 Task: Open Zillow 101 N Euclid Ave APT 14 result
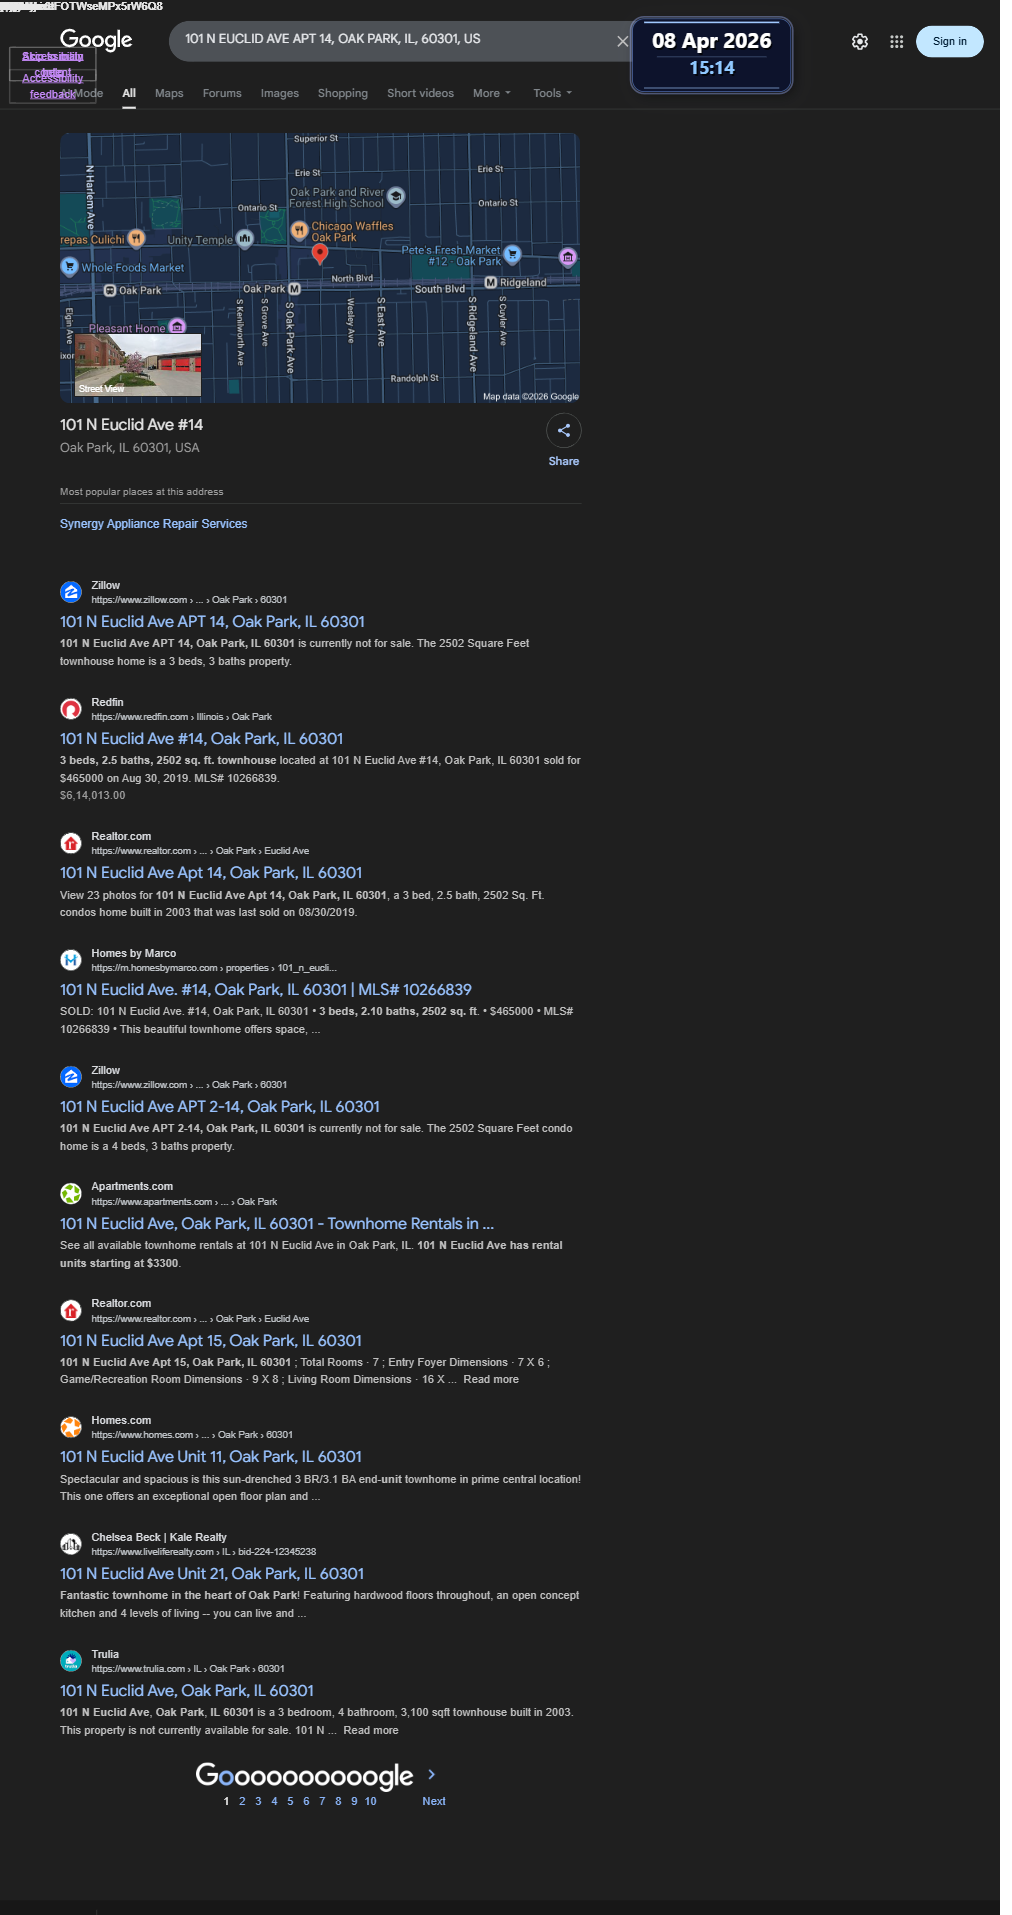click(x=212, y=622)
